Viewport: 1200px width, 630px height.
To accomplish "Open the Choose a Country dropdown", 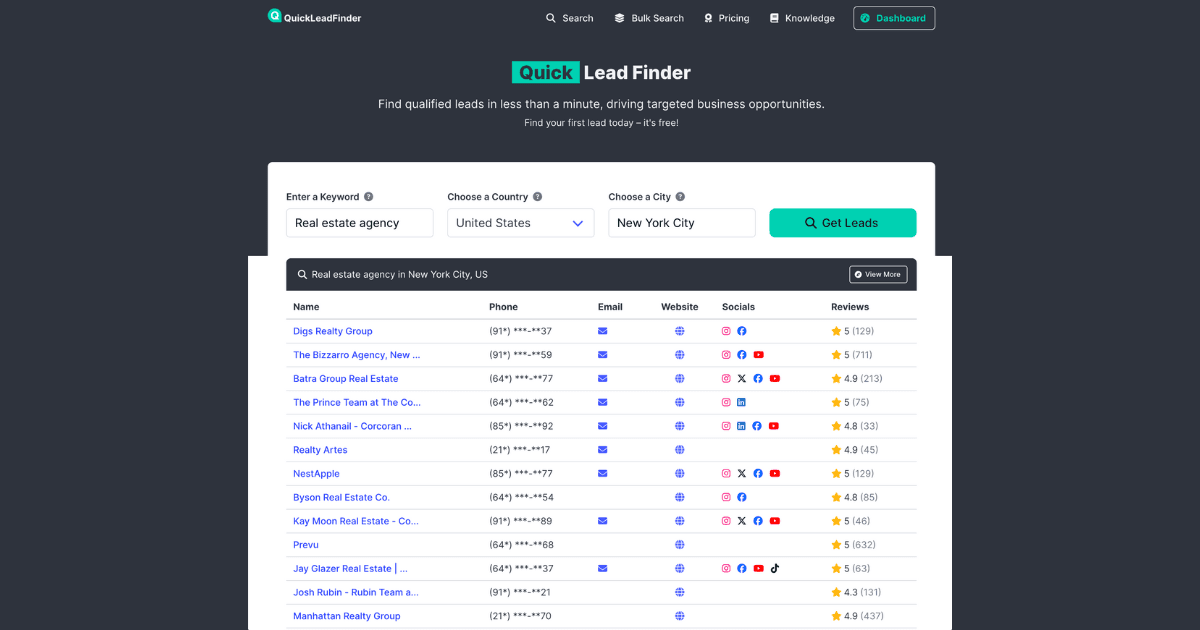I will click(521, 223).
